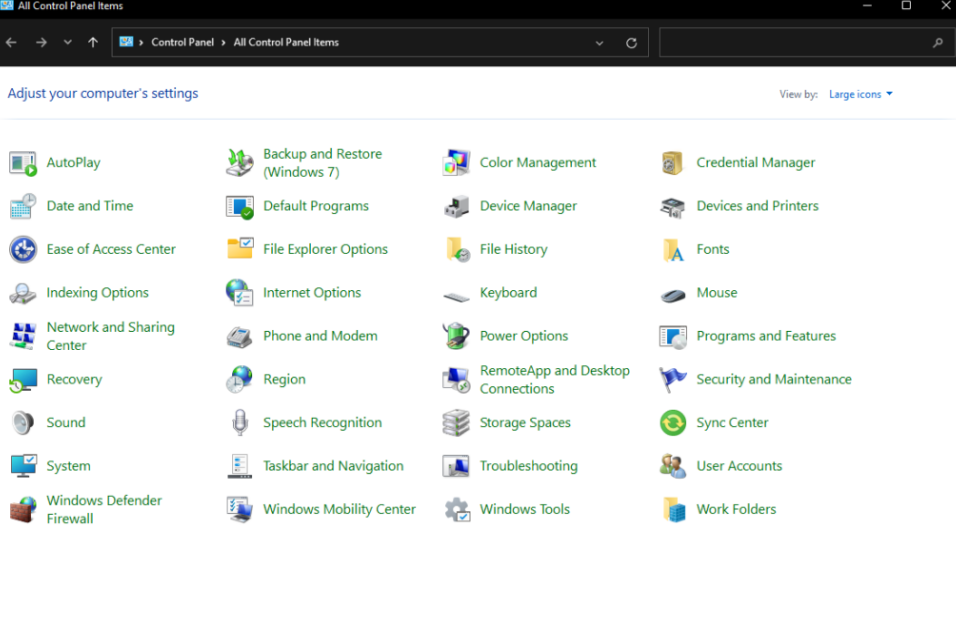This screenshot has height=627, width=956.
Task: Open the Programs and Features link
Action: 765,336
